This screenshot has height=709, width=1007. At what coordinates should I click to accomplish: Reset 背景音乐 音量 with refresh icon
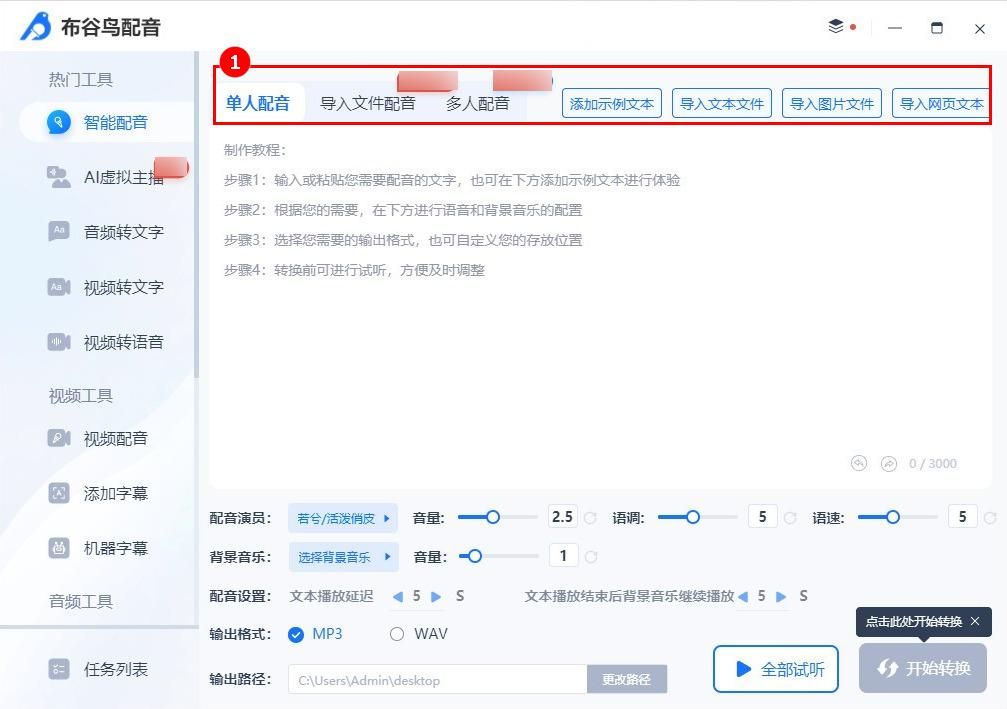pos(591,557)
